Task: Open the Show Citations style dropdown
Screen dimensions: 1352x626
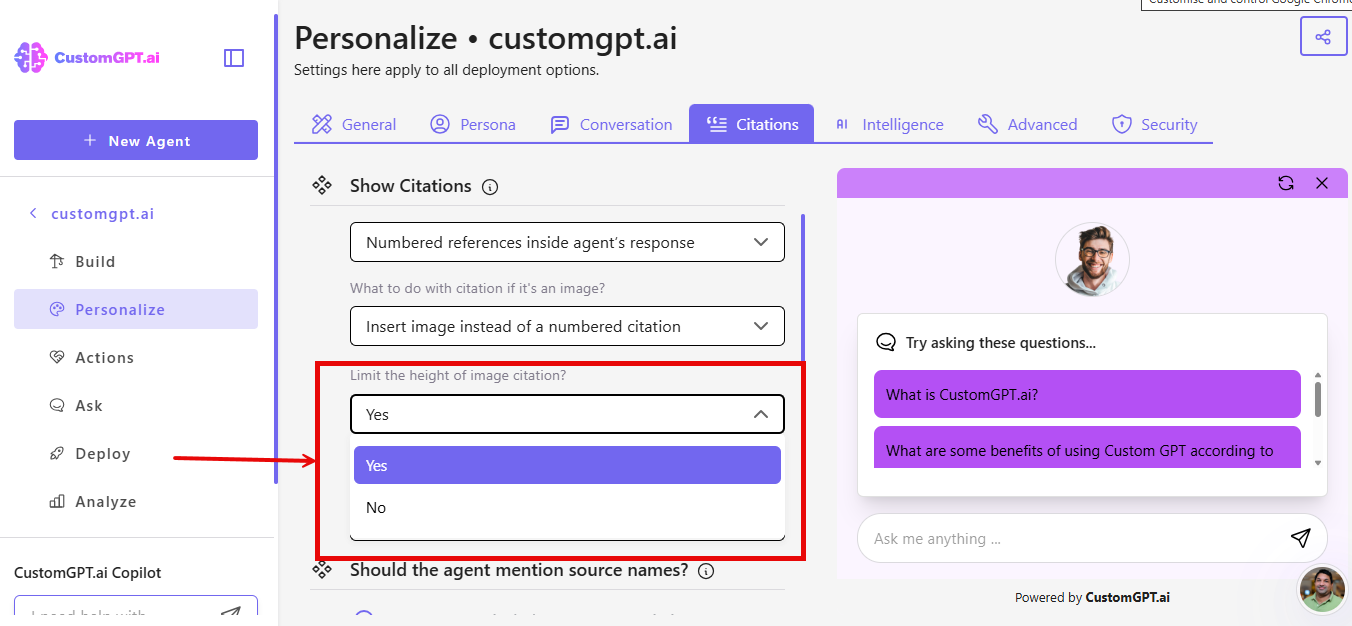Action: (566, 242)
